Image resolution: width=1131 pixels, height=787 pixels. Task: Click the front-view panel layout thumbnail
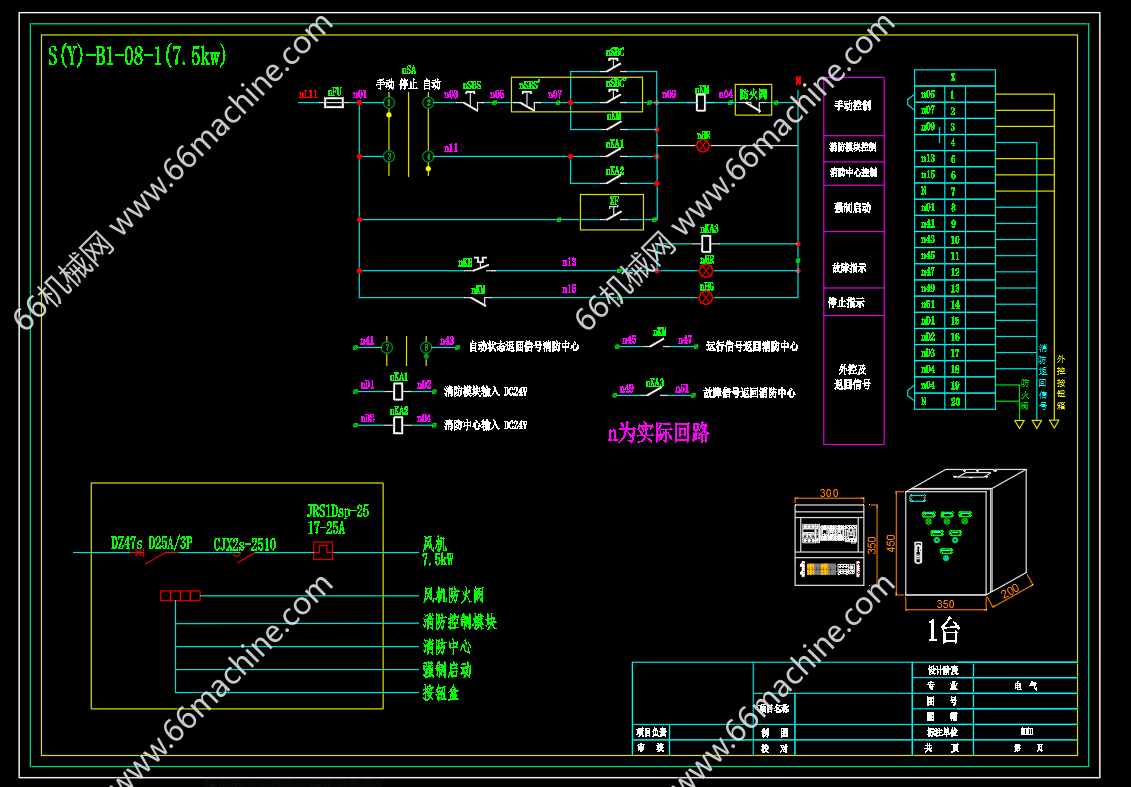[x=829, y=543]
